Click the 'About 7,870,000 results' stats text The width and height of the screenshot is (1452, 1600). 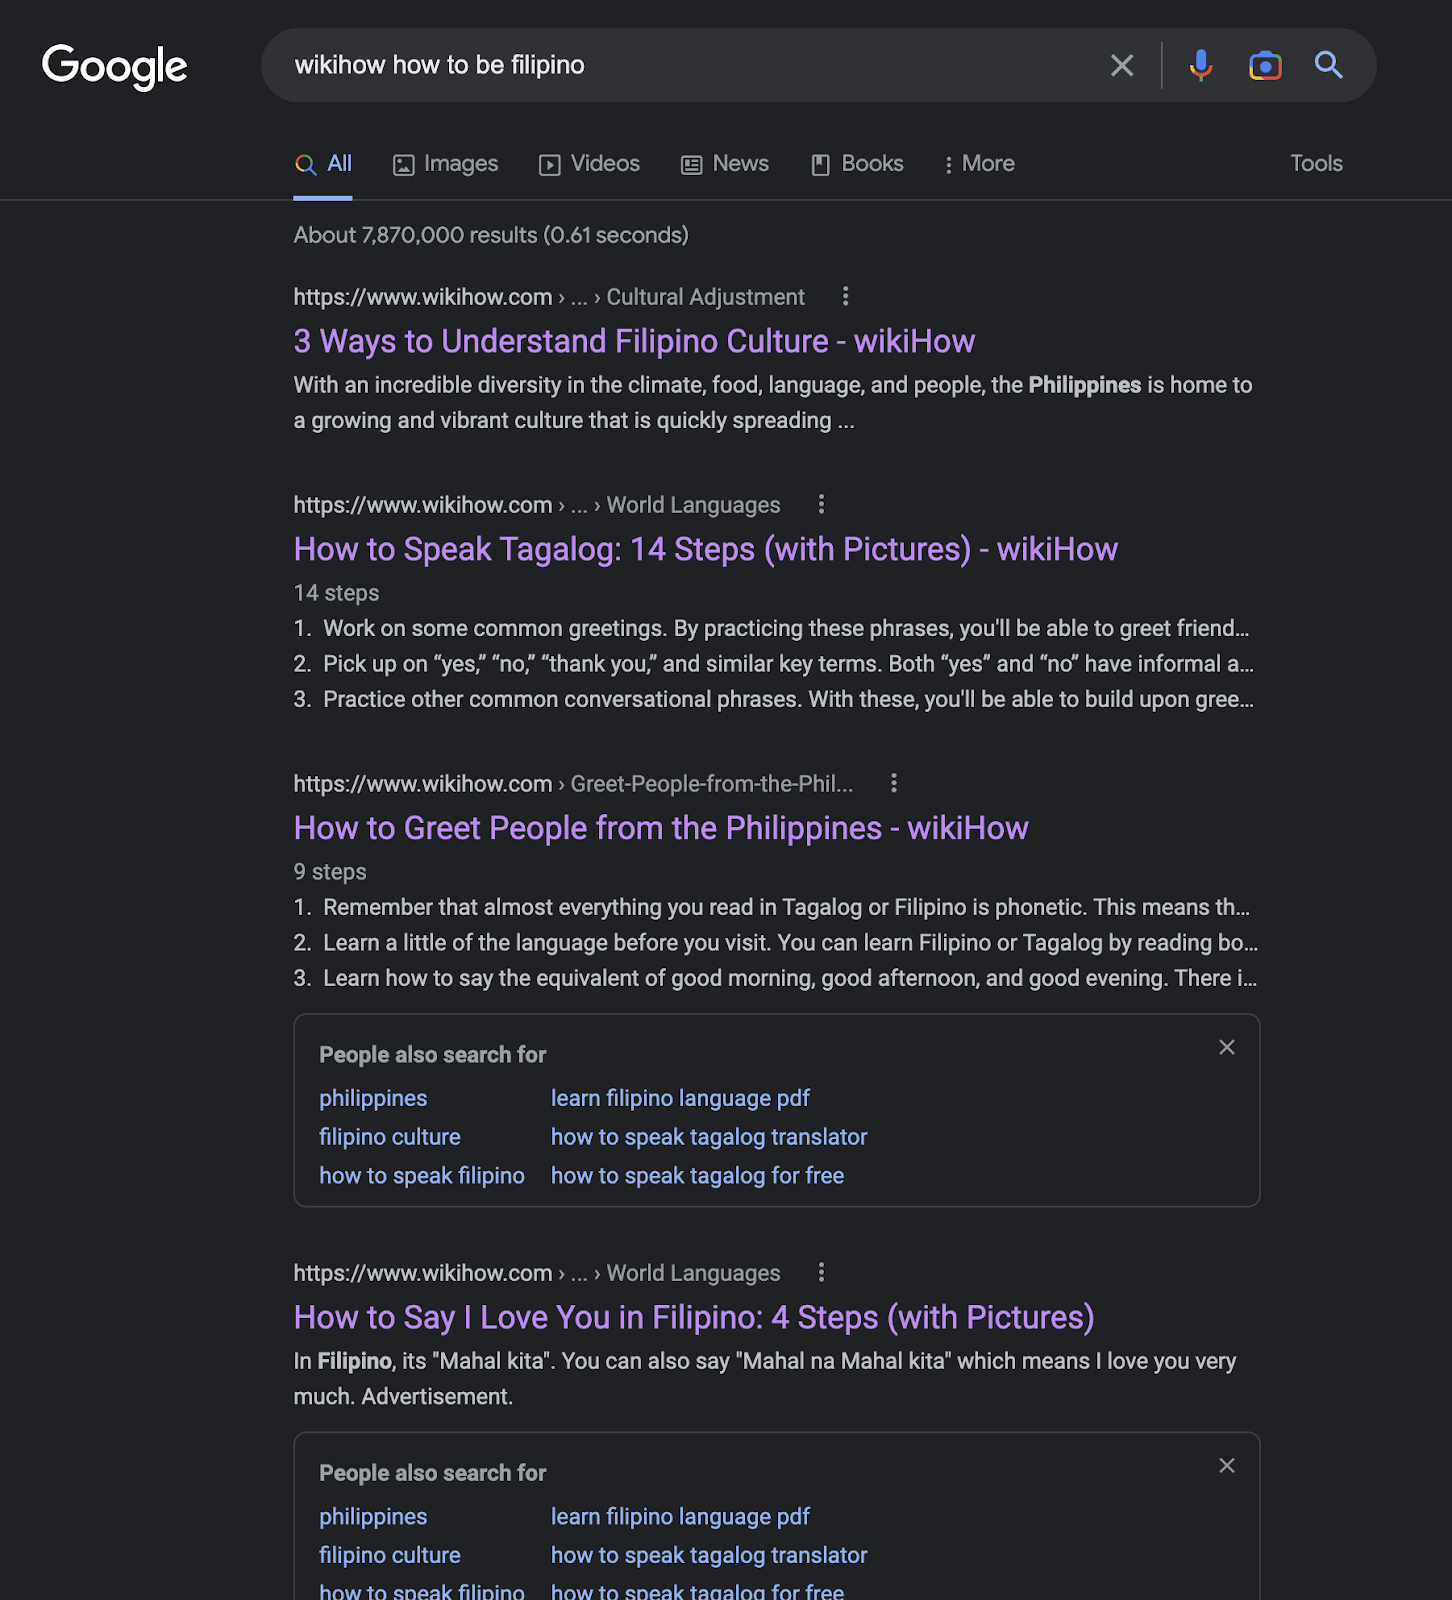pos(491,235)
